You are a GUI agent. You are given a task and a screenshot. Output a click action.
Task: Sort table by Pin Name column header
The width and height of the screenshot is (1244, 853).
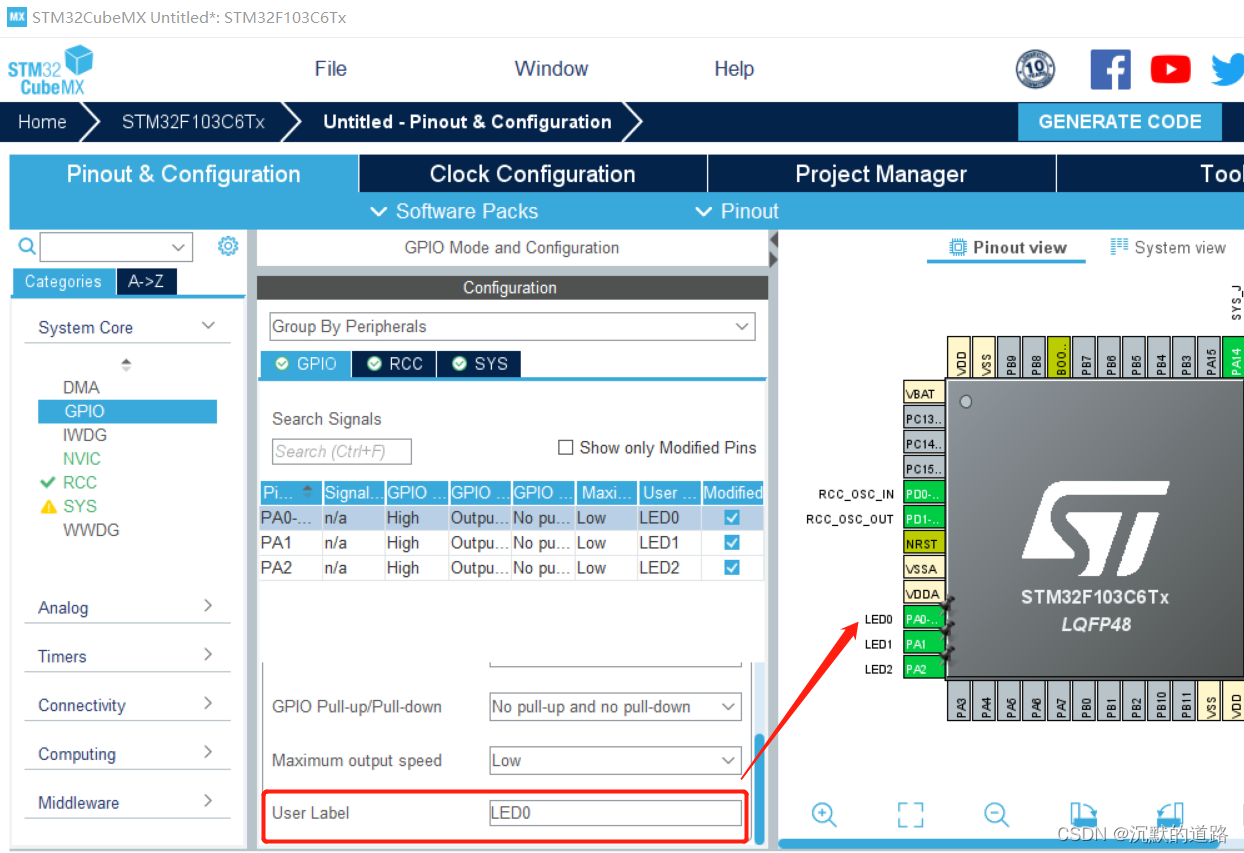[290, 493]
